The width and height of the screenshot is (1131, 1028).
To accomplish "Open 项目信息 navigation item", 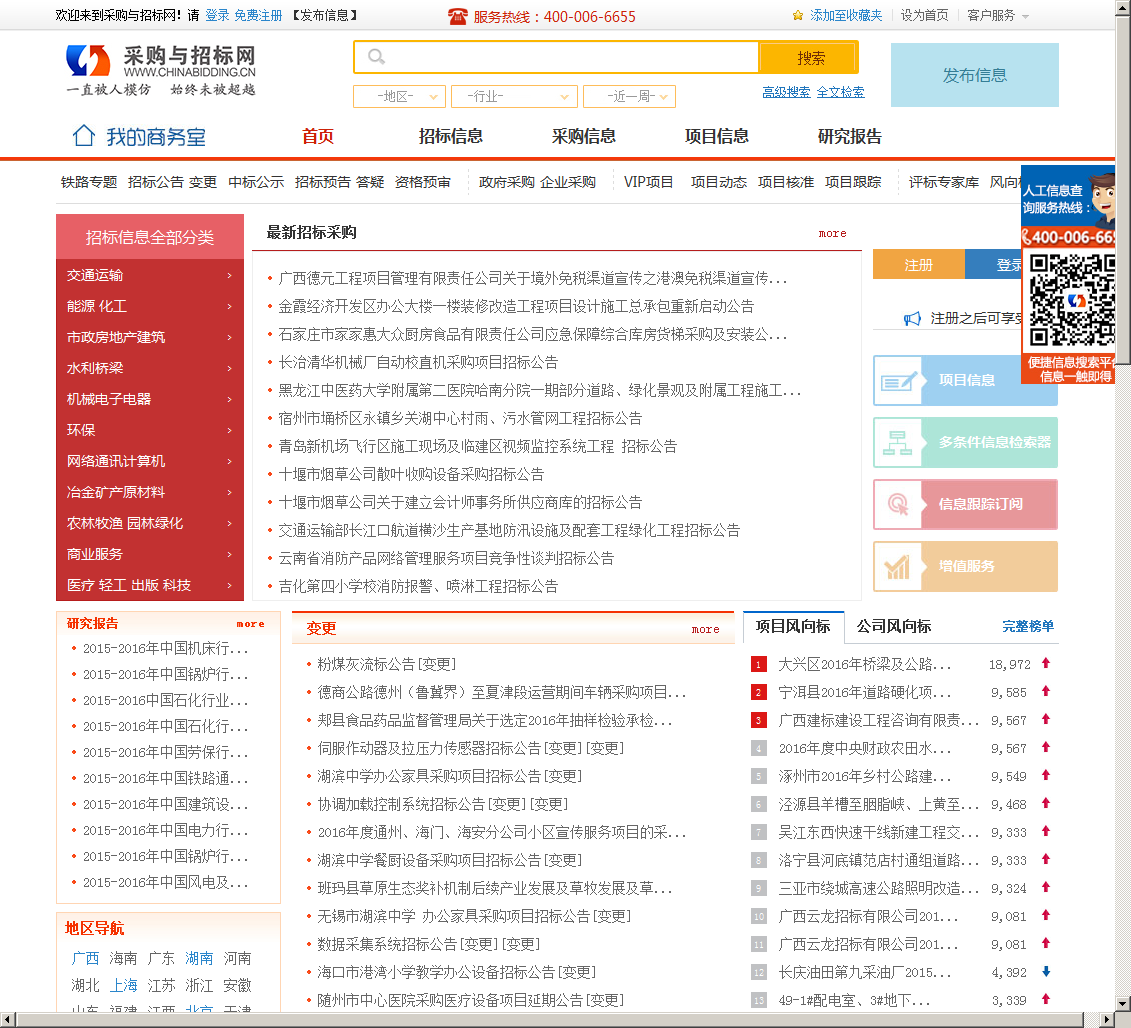I will pos(716,136).
